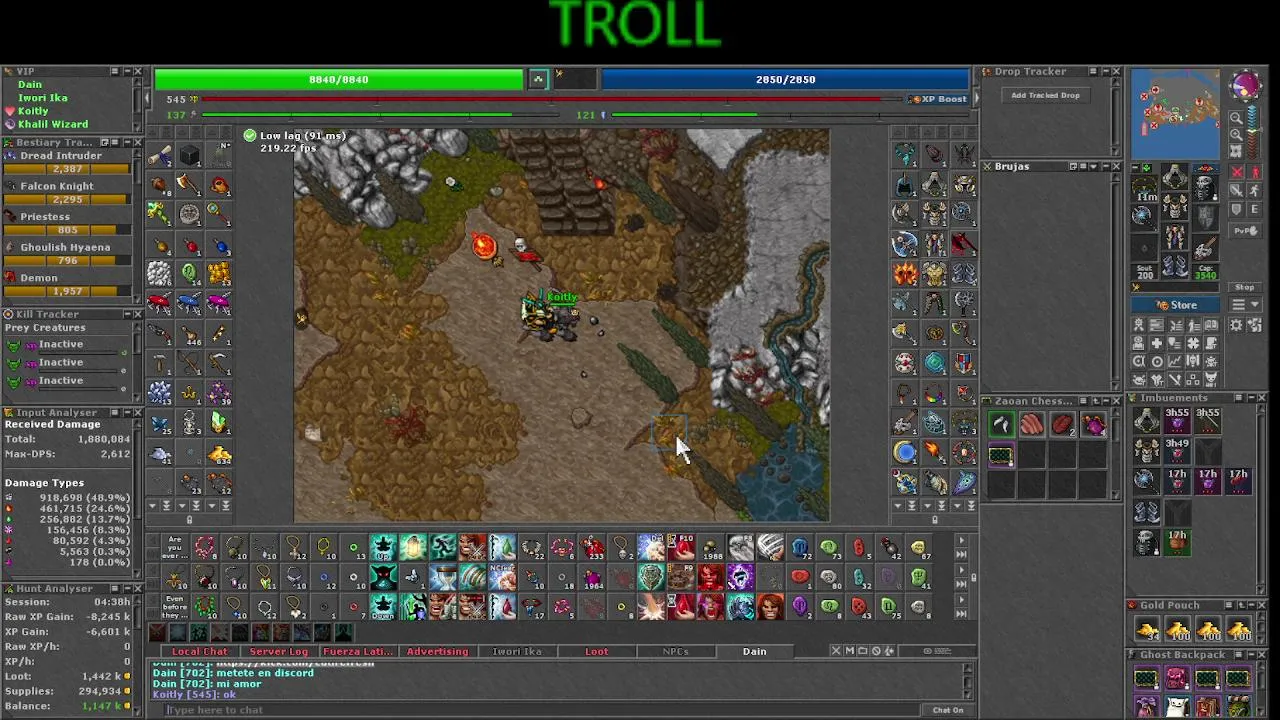The image size is (1280, 720).
Task: Click the green health bar 8840/8840
Action: click(339, 79)
